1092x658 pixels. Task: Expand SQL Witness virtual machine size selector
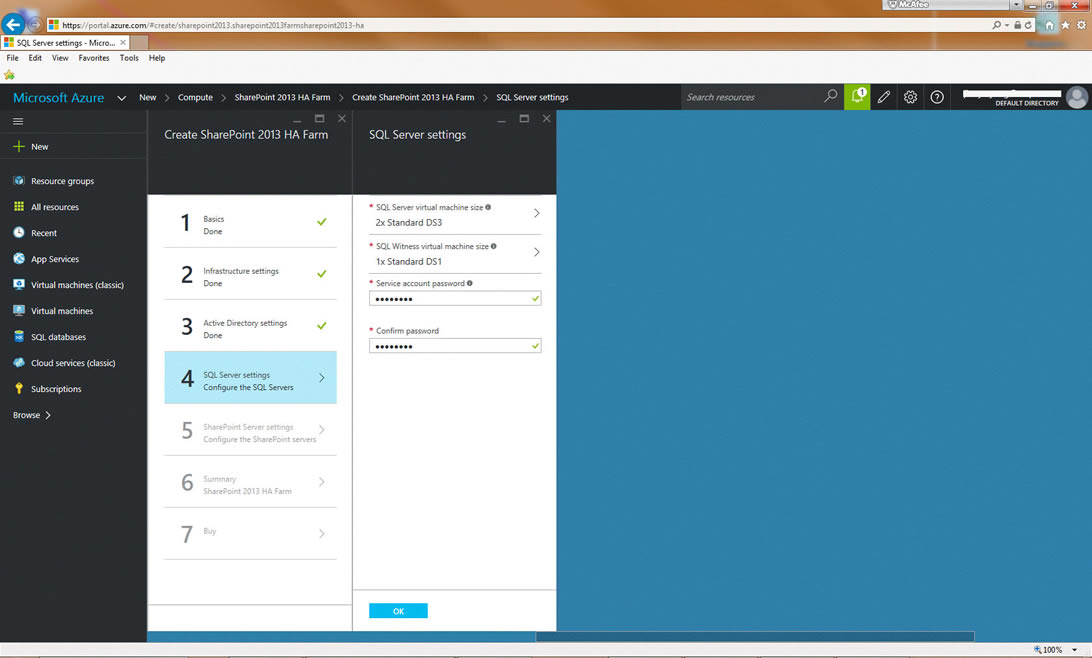(x=536, y=253)
